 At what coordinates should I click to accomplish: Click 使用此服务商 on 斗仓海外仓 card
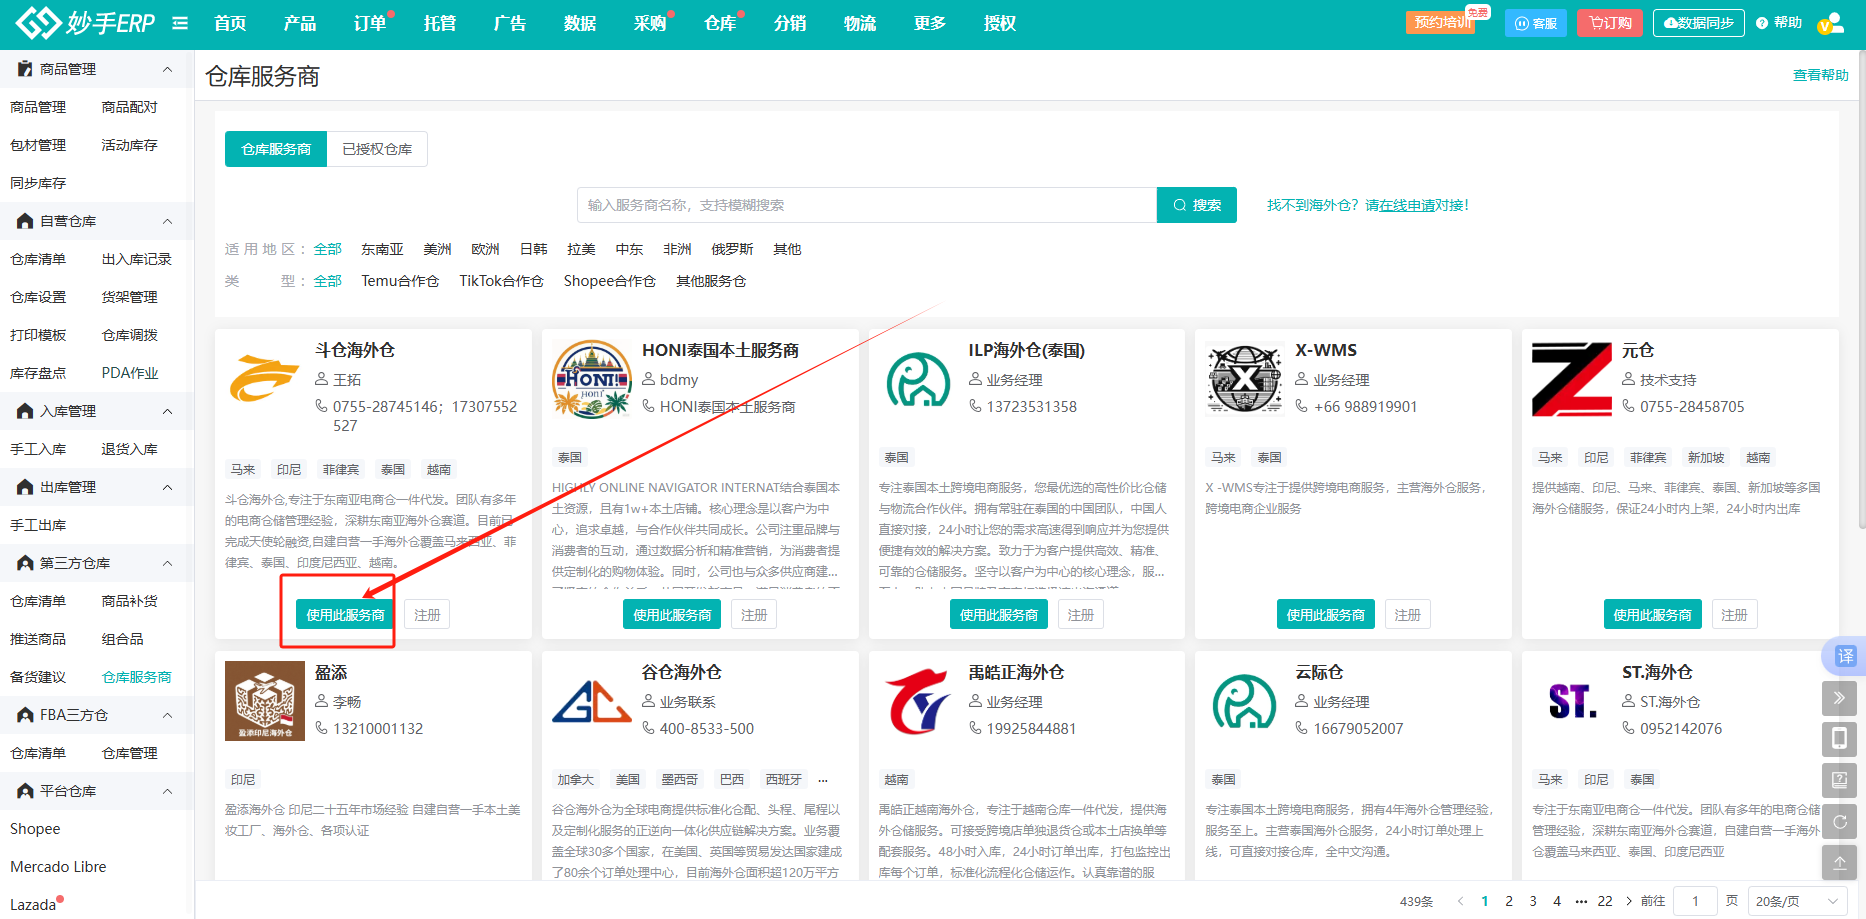(x=345, y=614)
